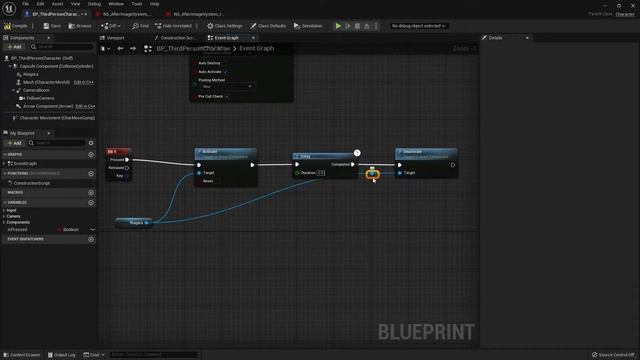Open Class Defaults
This screenshot has width=640, height=360.
268,26
